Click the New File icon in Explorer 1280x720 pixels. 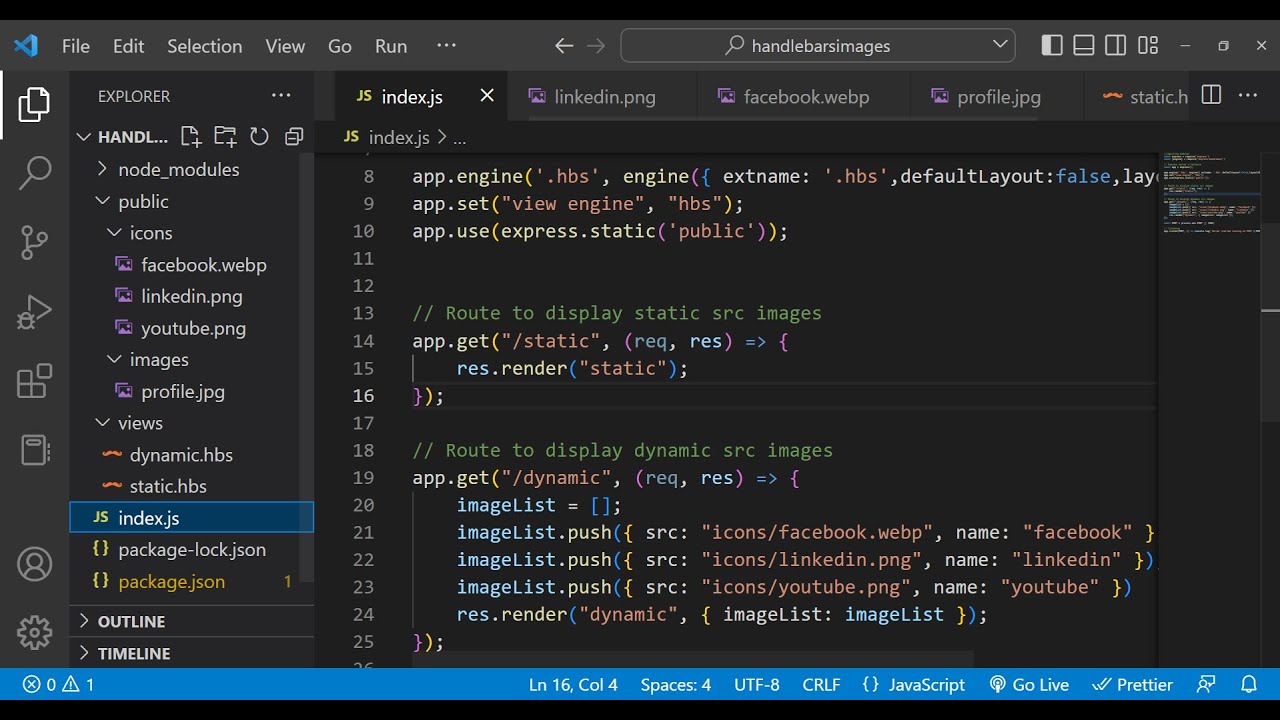pos(190,137)
